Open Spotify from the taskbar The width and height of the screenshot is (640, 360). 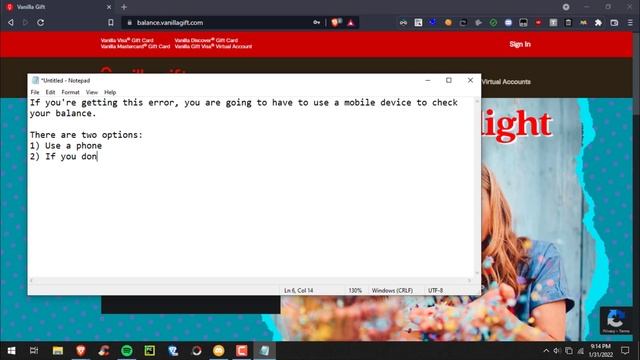(x=127, y=351)
